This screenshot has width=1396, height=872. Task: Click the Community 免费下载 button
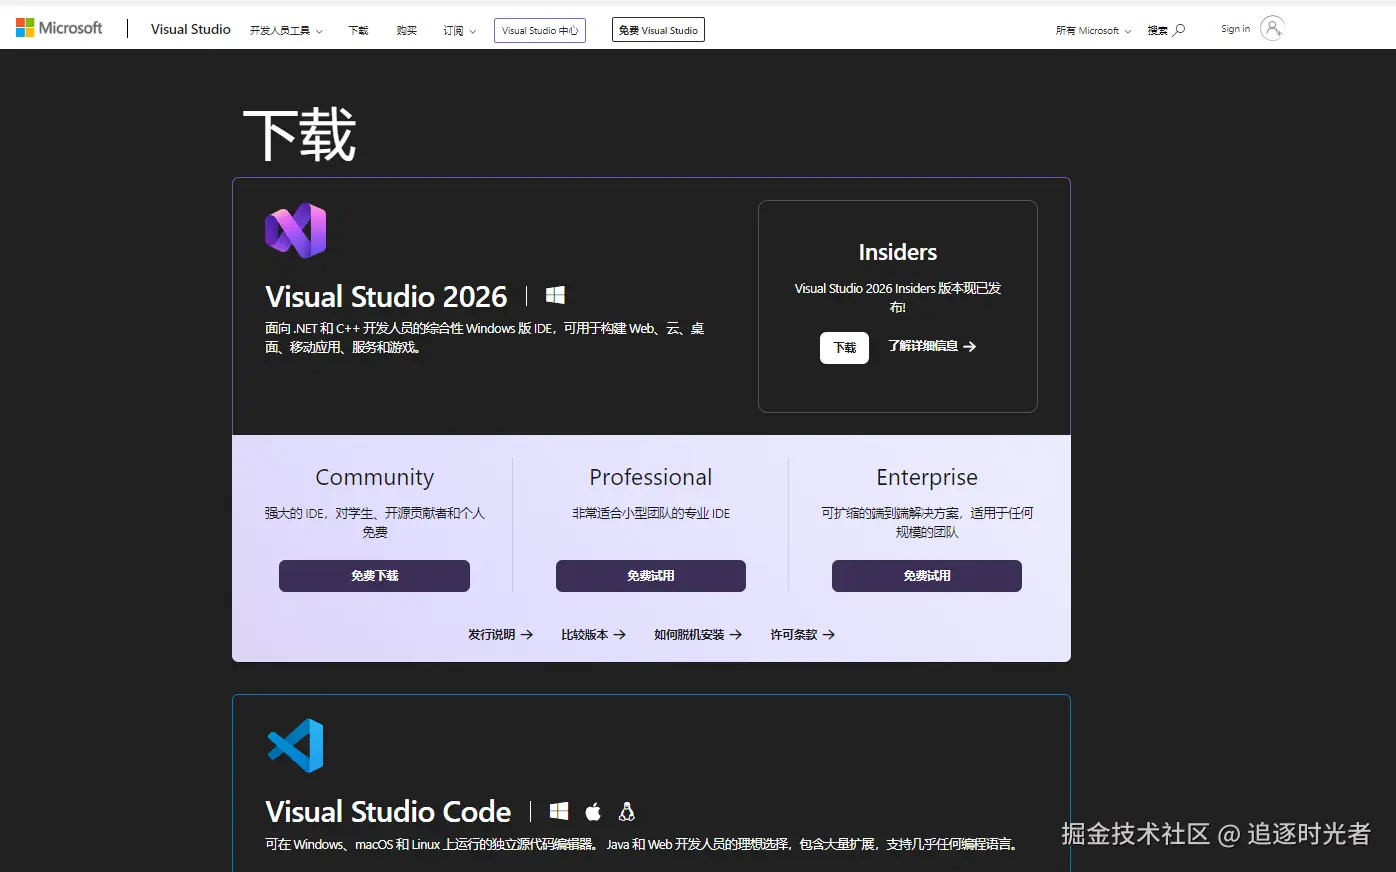pyautogui.click(x=374, y=576)
